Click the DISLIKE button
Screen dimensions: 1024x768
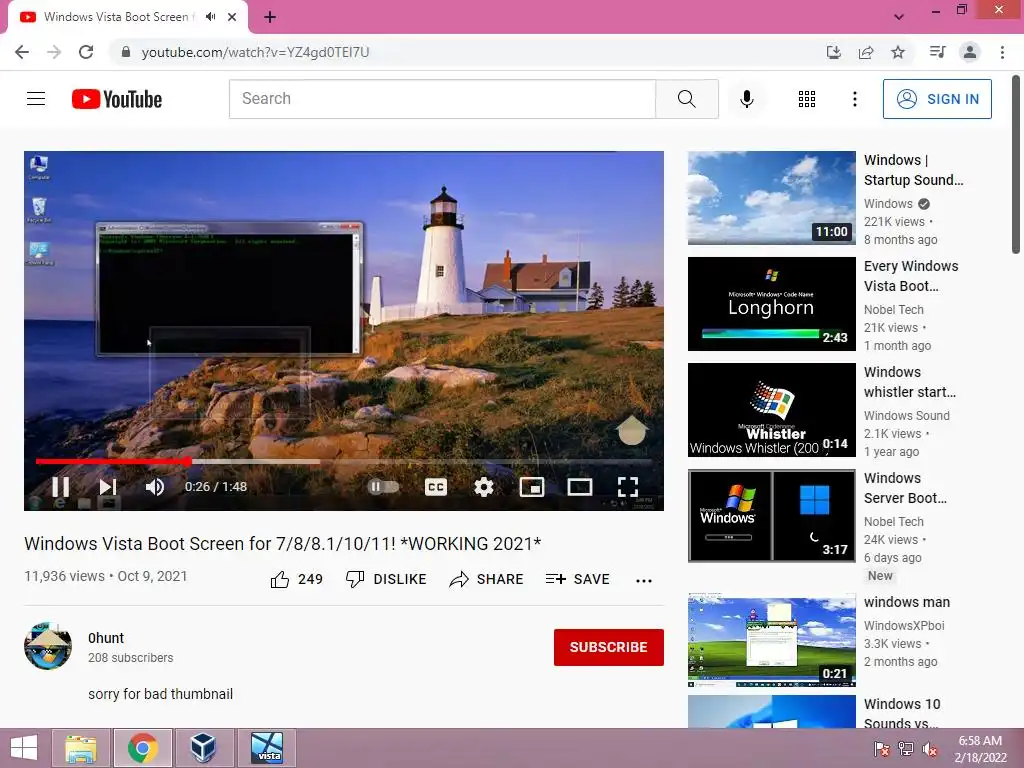[x=386, y=579]
